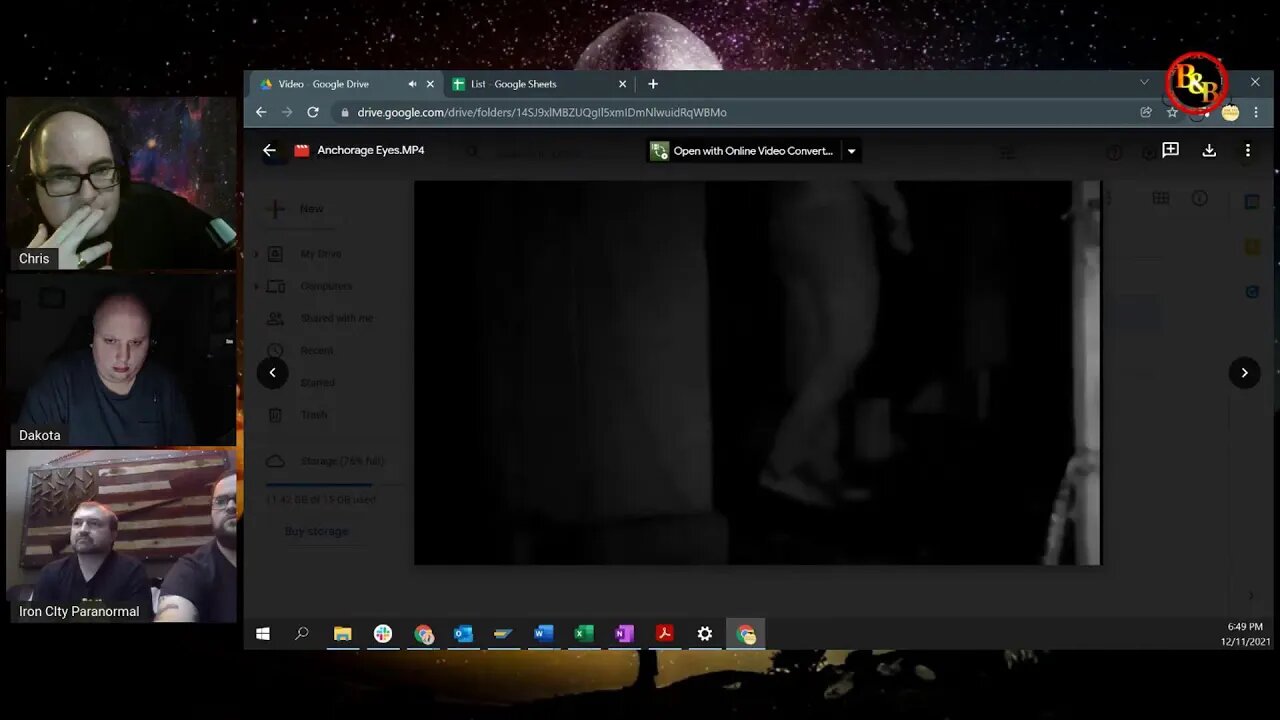1280x720 pixels.
Task: Open the Chrome profile avatar
Action: 1230,112
